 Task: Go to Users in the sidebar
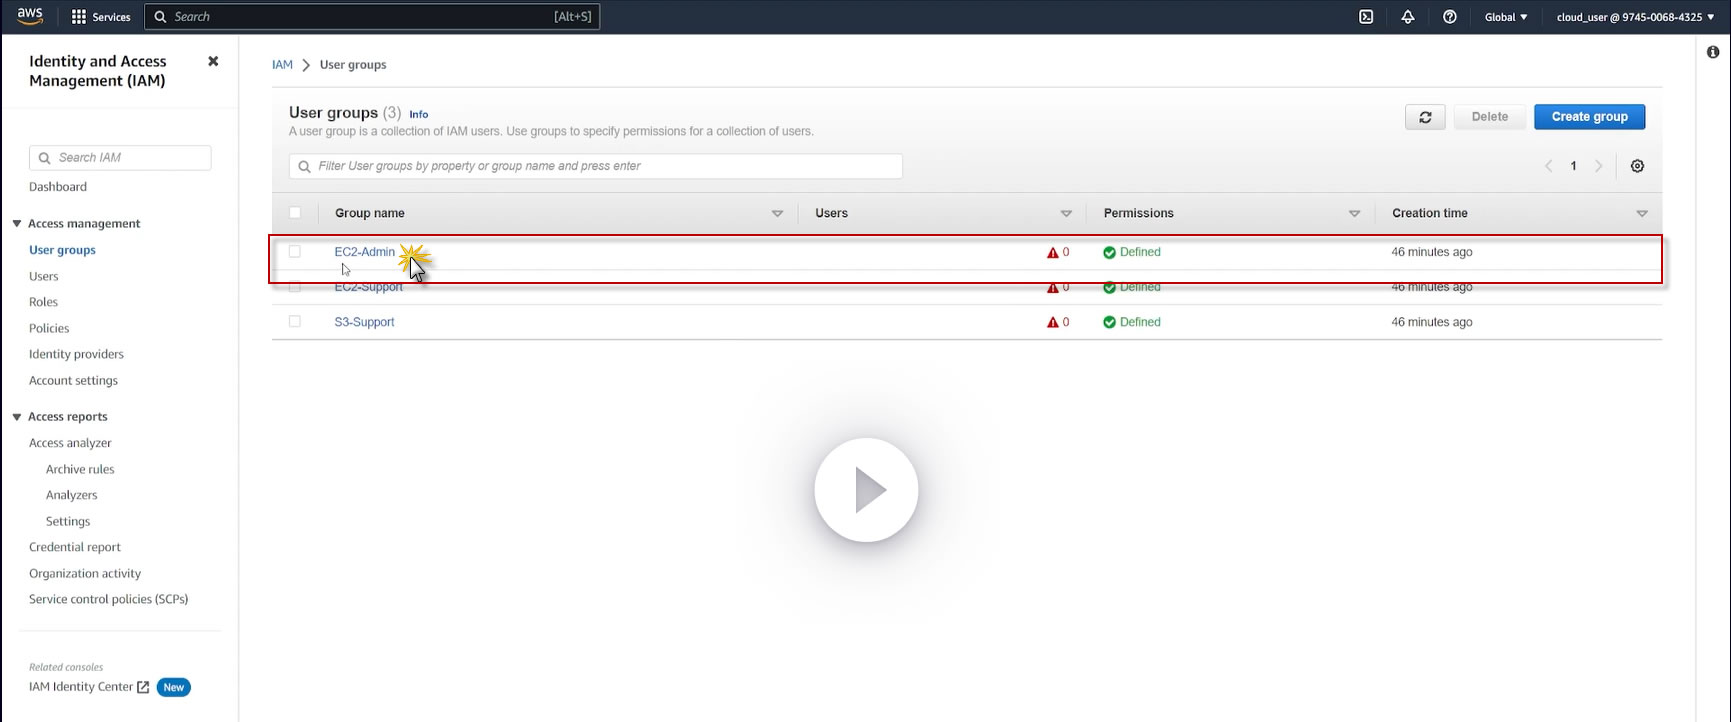coord(44,276)
